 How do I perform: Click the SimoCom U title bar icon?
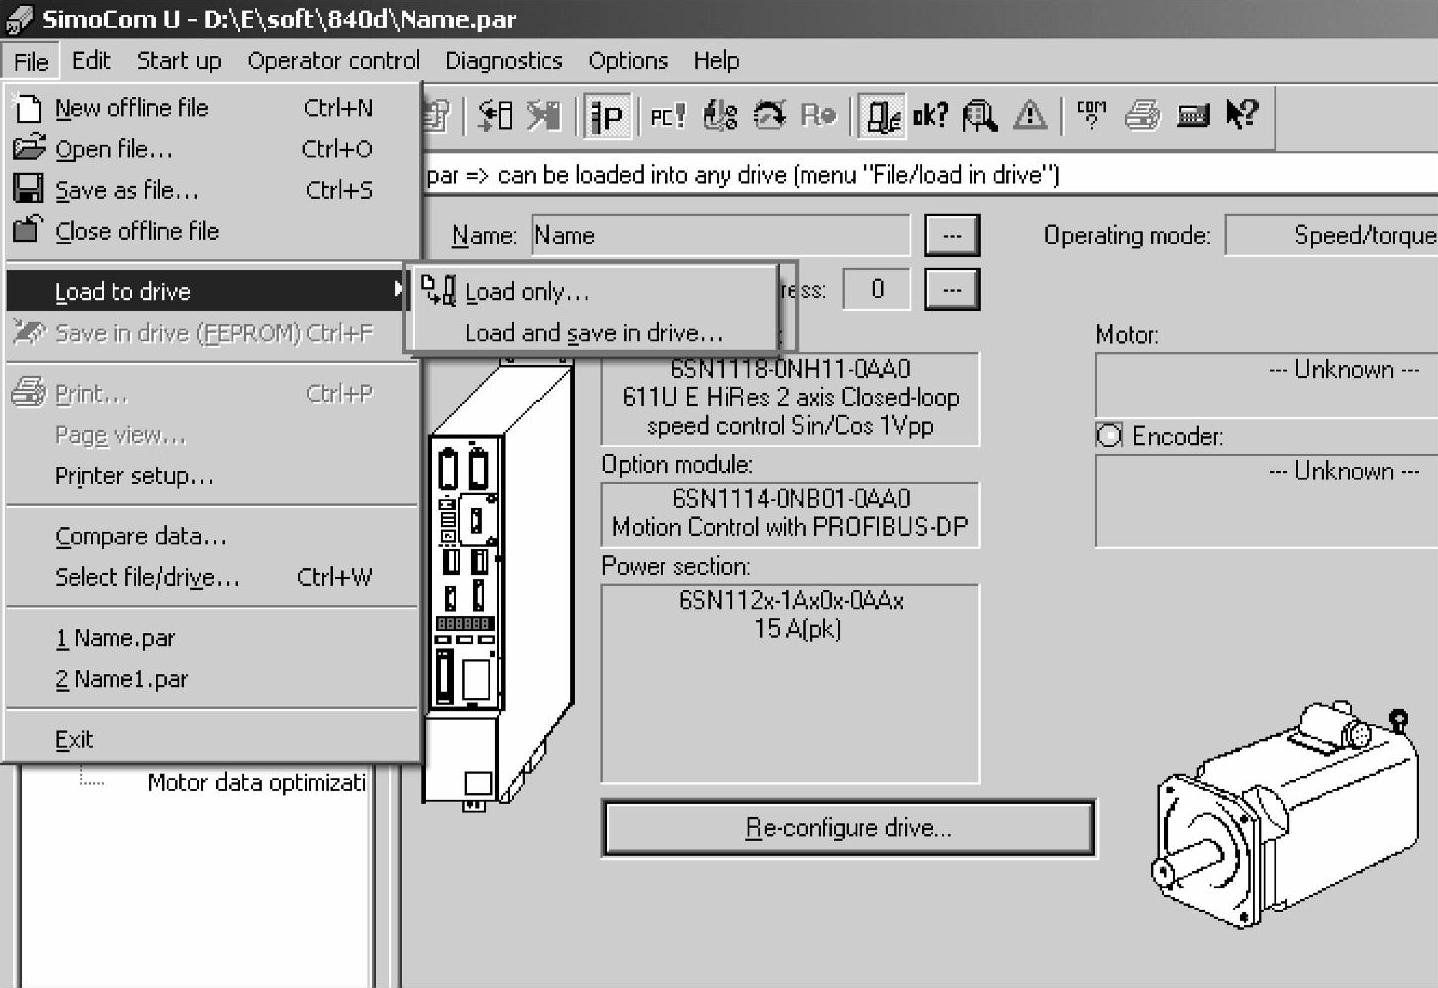coord(19,19)
